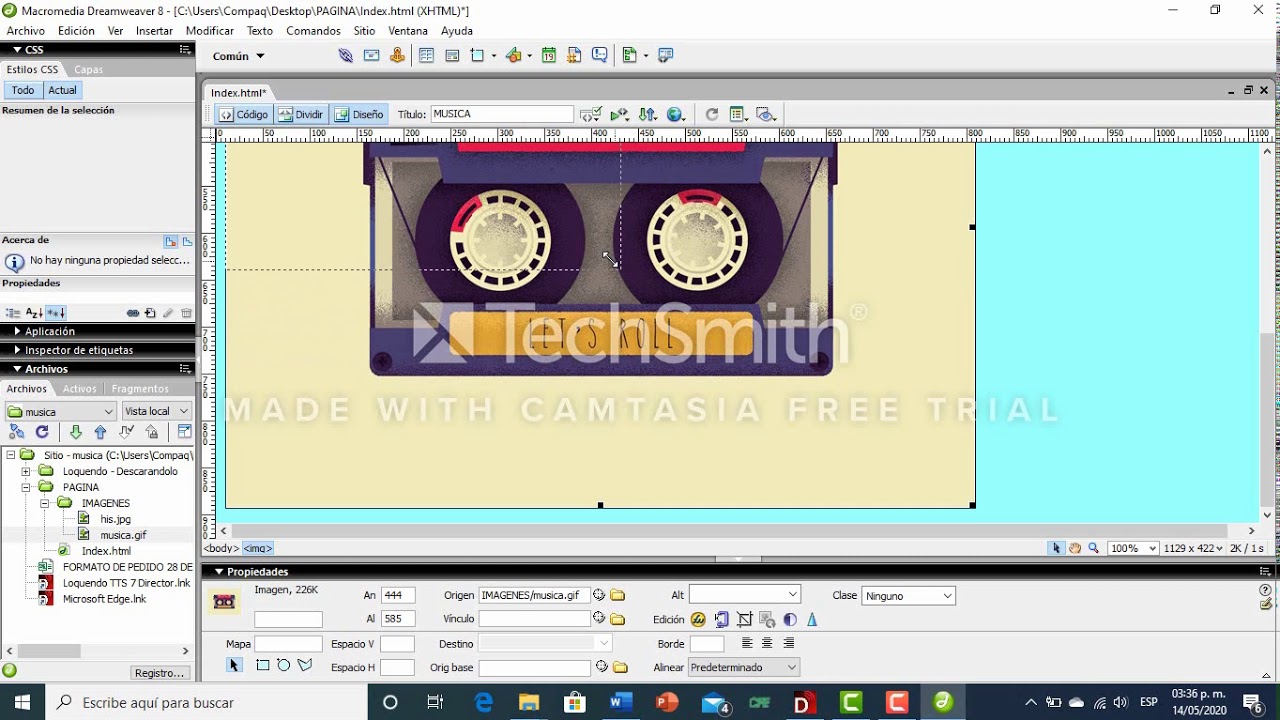This screenshot has width=1280, height=720.
Task: Click the File management arrows icon
Action: [647, 114]
